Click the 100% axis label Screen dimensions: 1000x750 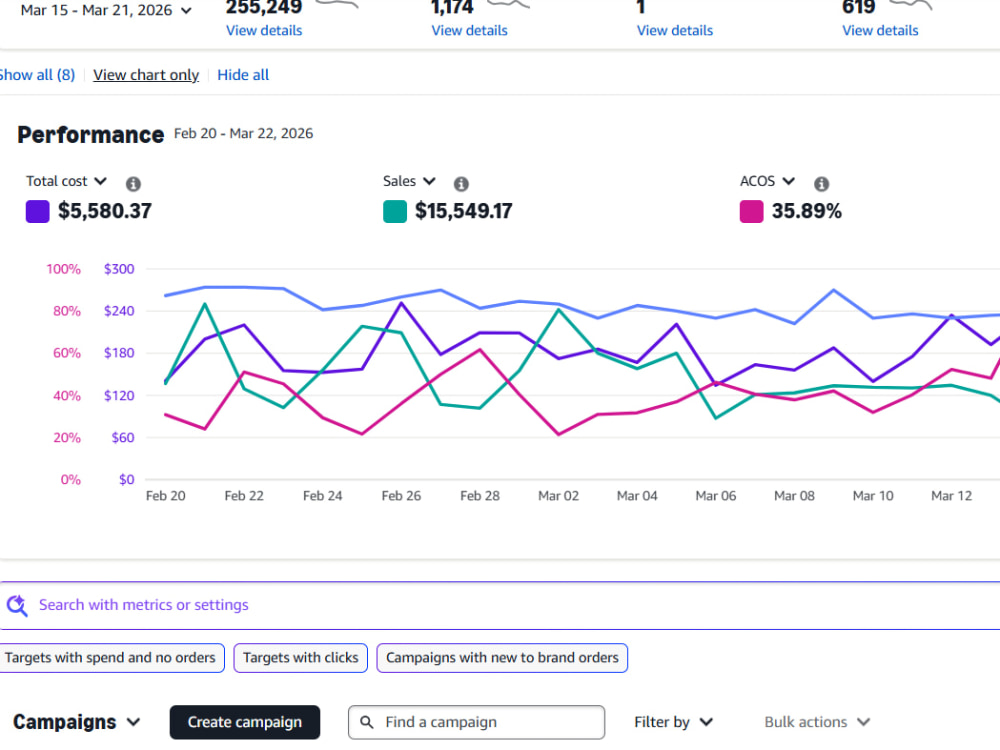tap(63, 268)
